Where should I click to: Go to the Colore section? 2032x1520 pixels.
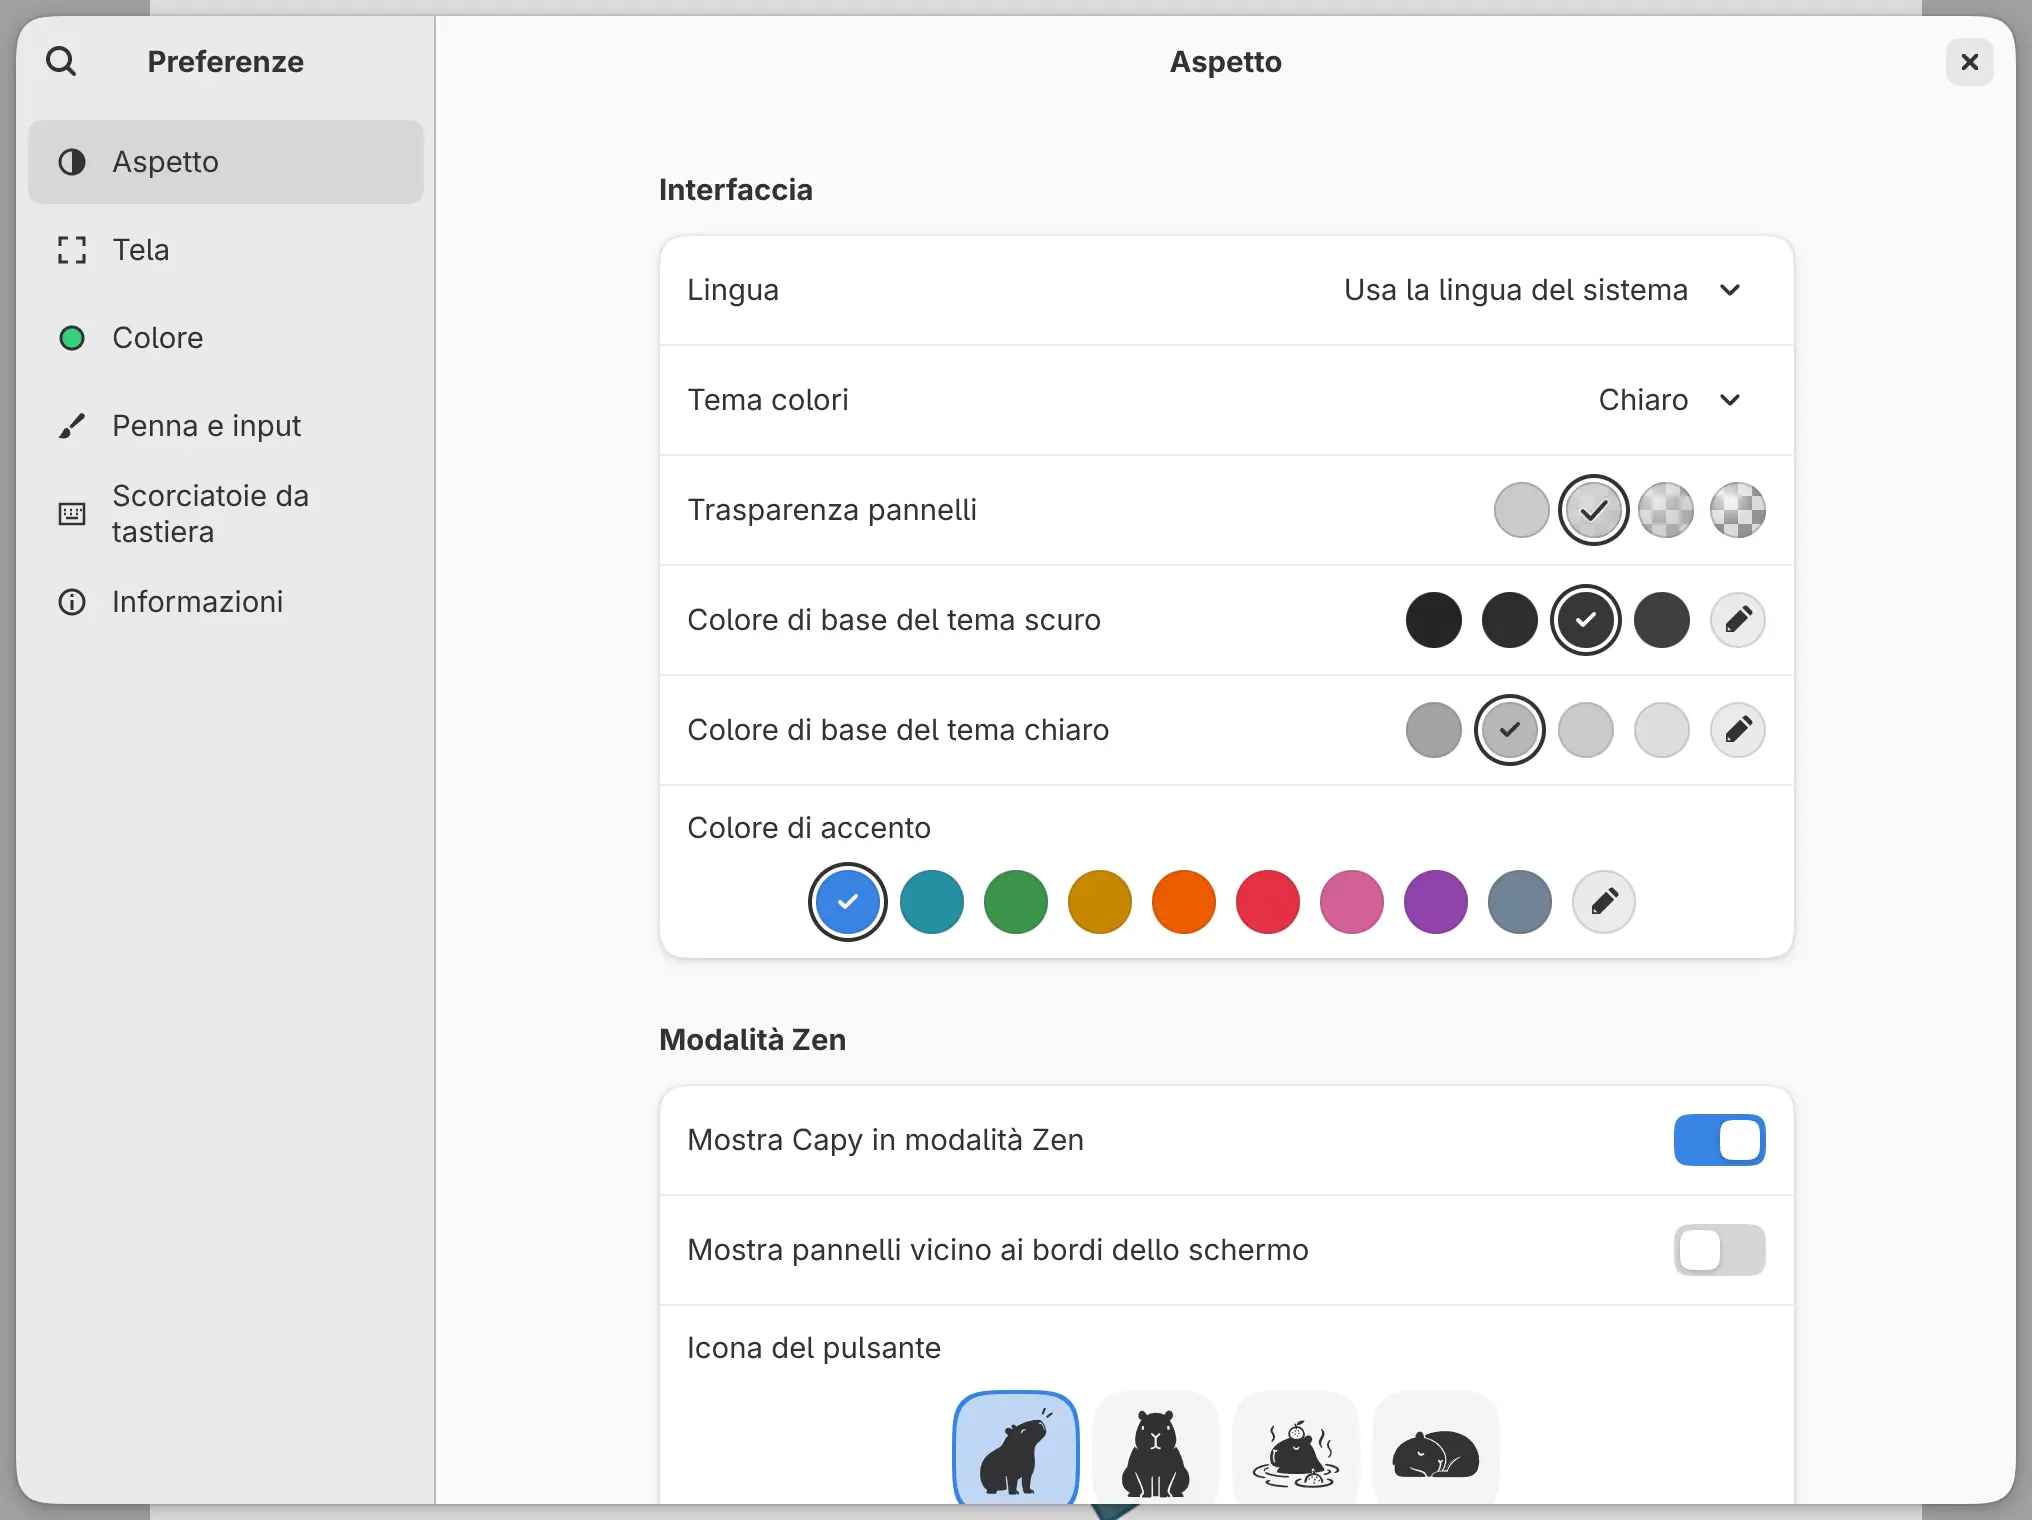[226, 338]
